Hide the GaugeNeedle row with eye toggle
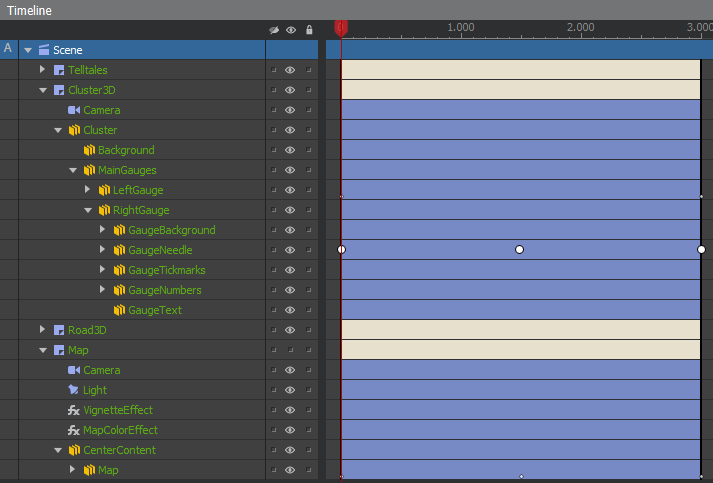The image size is (713, 483). 290,250
